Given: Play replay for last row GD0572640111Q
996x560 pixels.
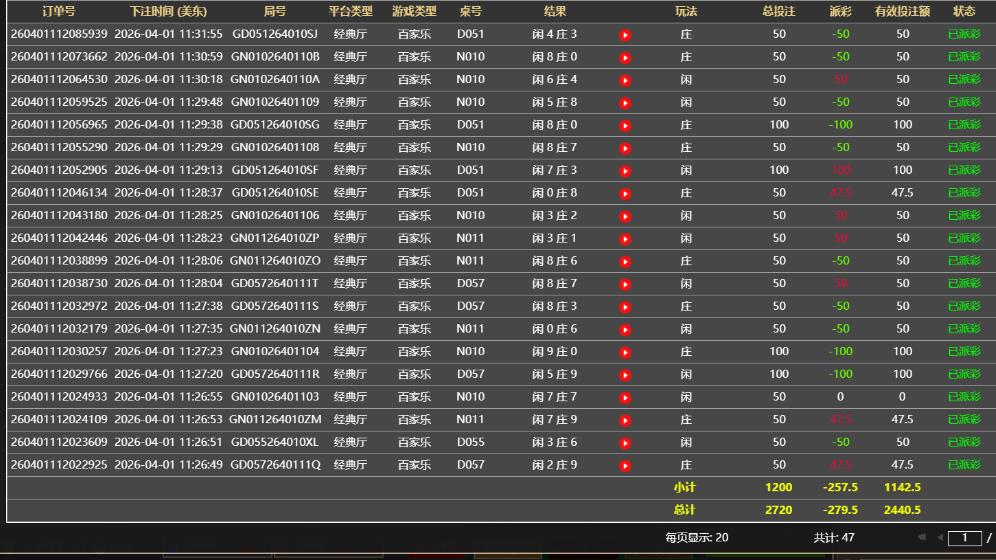Looking at the screenshot, I should click(x=625, y=465).
